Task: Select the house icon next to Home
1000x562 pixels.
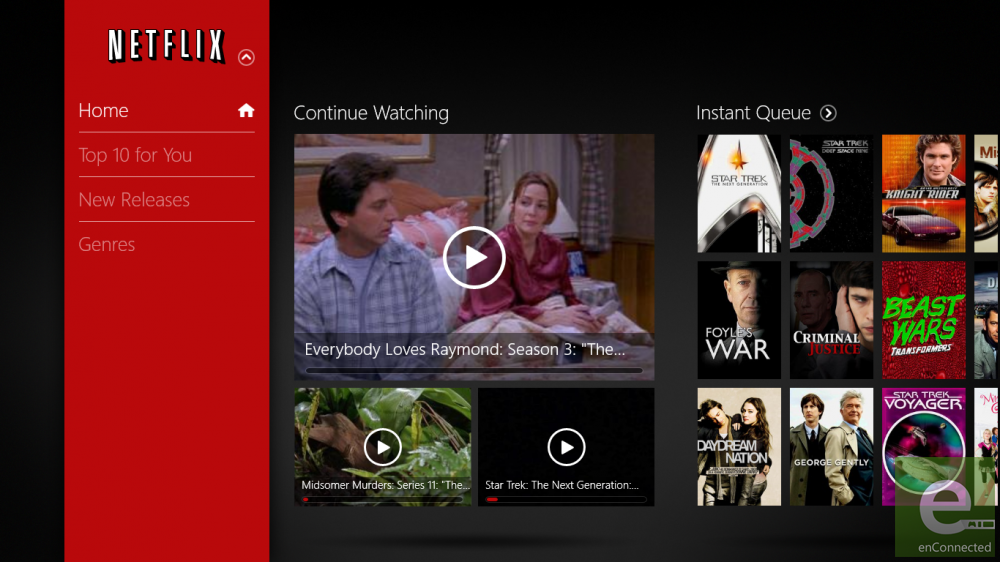Action: [246, 110]
